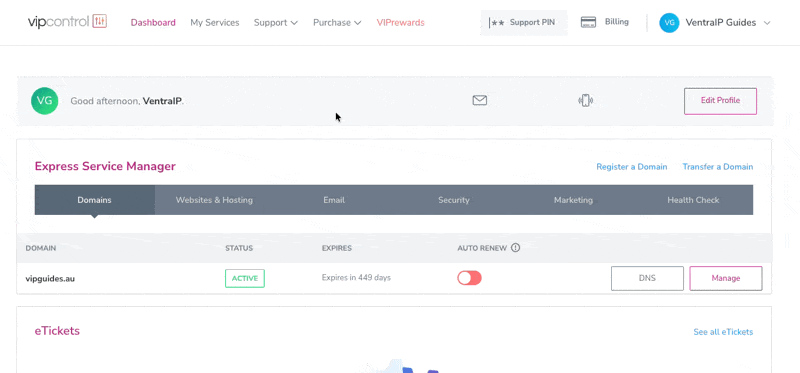The width and height of the screenshot is (800, 373).
Task: Click the EXPIRES column header
Action: click(x=337, y=248)
